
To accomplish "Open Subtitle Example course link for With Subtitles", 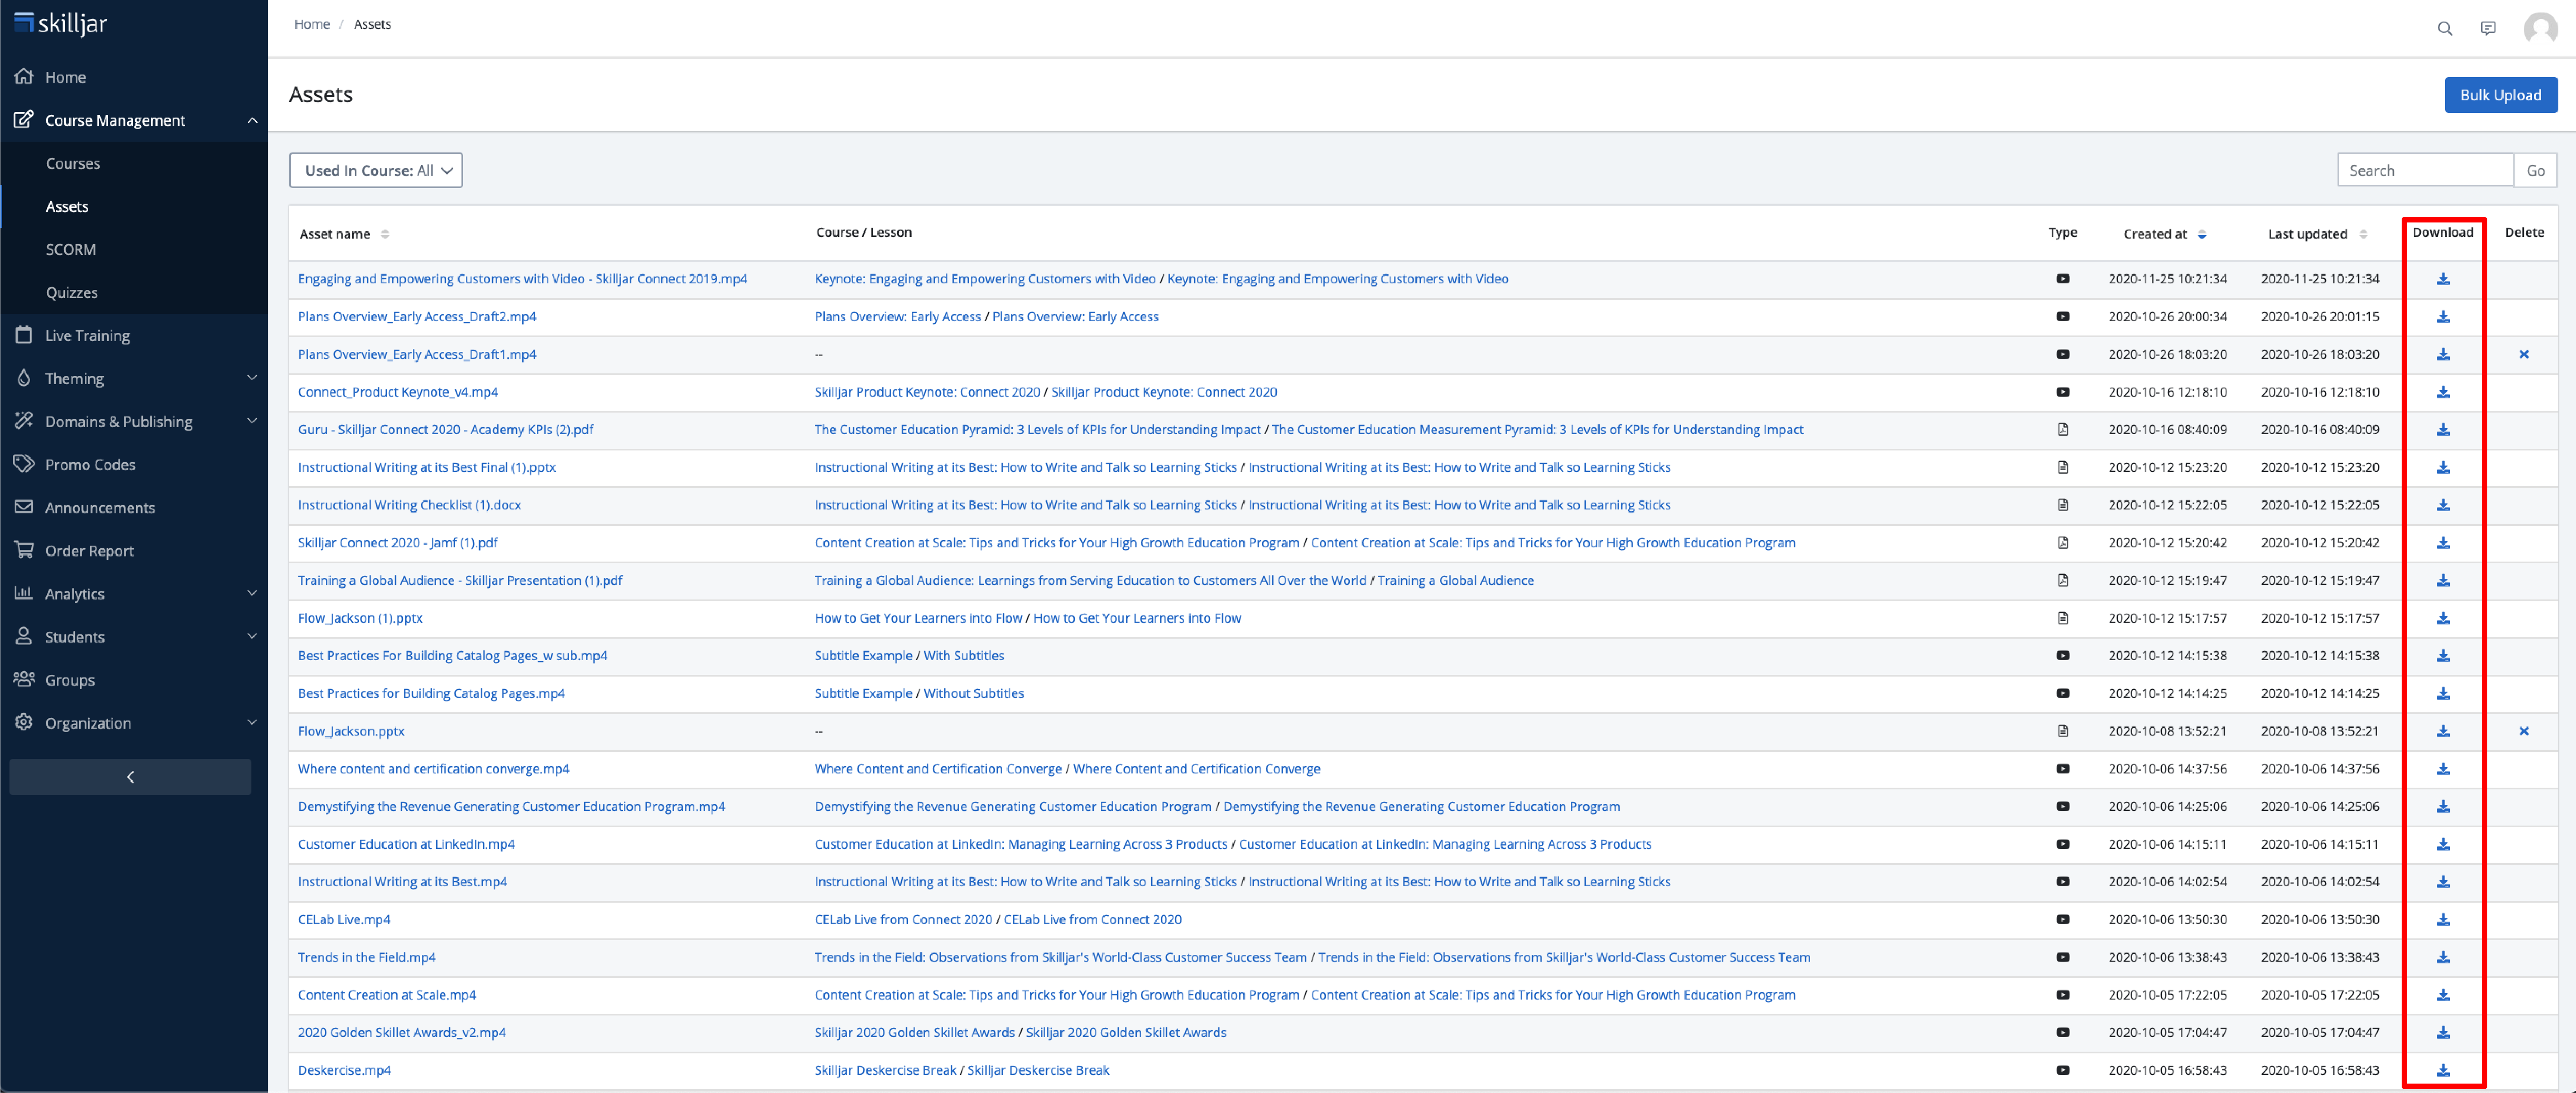I will (863, 656).
